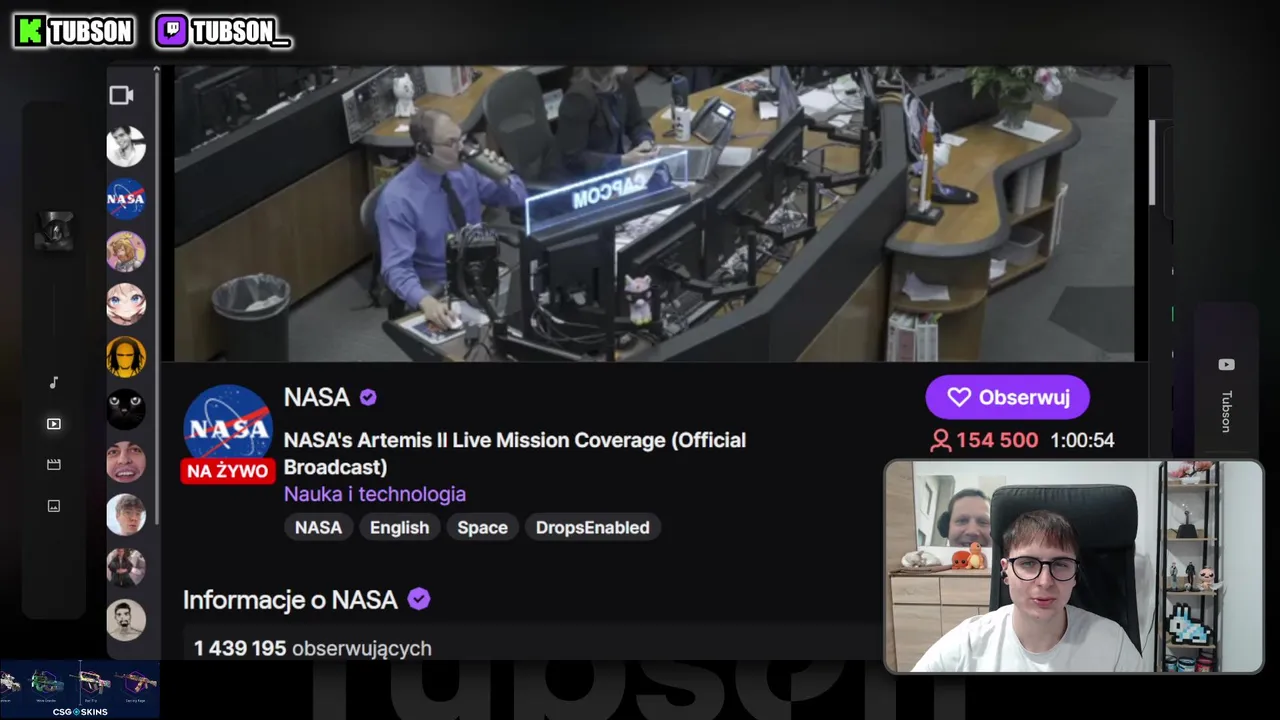Open the NASA channel avatar in sidebar
The width and height of the screenshot is (1280, 720).
[x=126, y=199]
